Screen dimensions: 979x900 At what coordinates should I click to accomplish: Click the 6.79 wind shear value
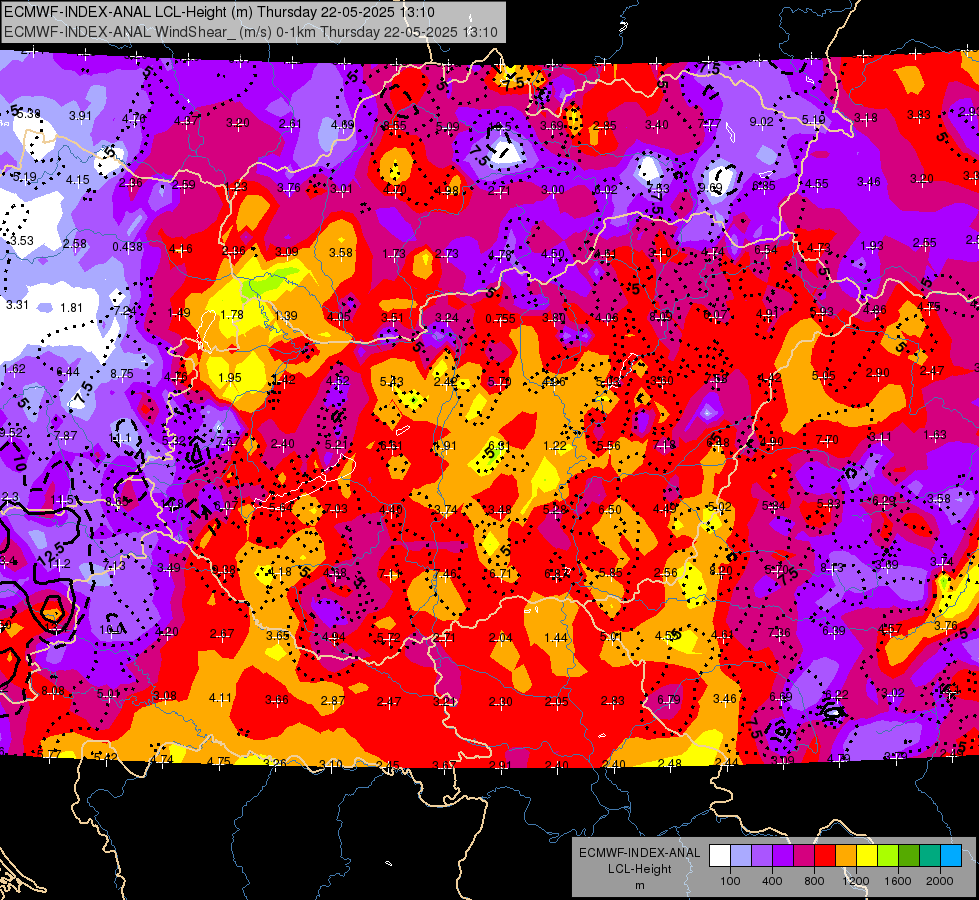coord(669,700)
